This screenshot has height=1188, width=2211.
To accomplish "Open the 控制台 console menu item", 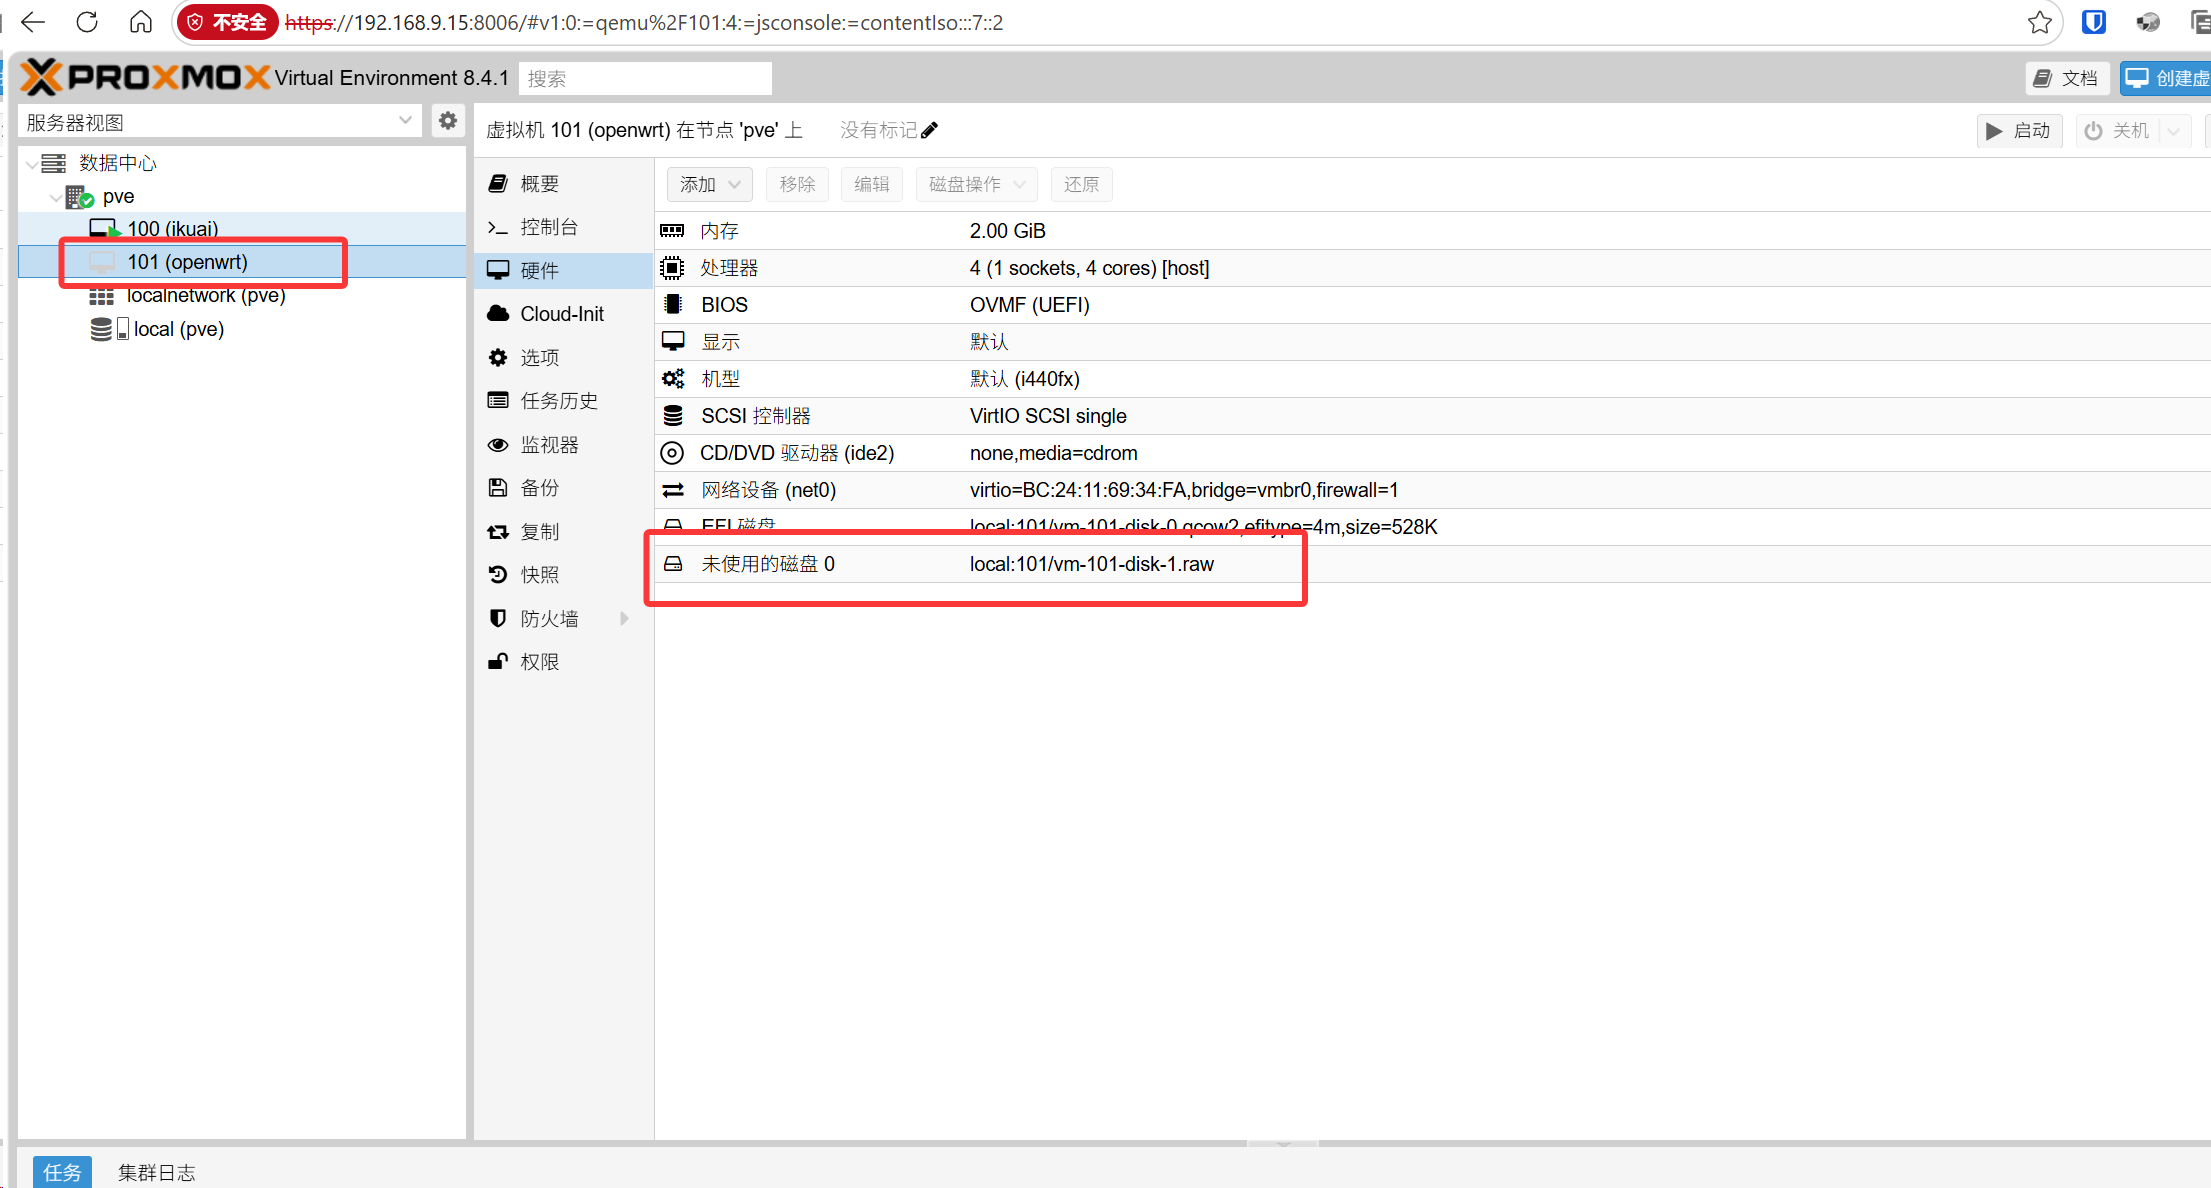I will [x=548, y=227].
